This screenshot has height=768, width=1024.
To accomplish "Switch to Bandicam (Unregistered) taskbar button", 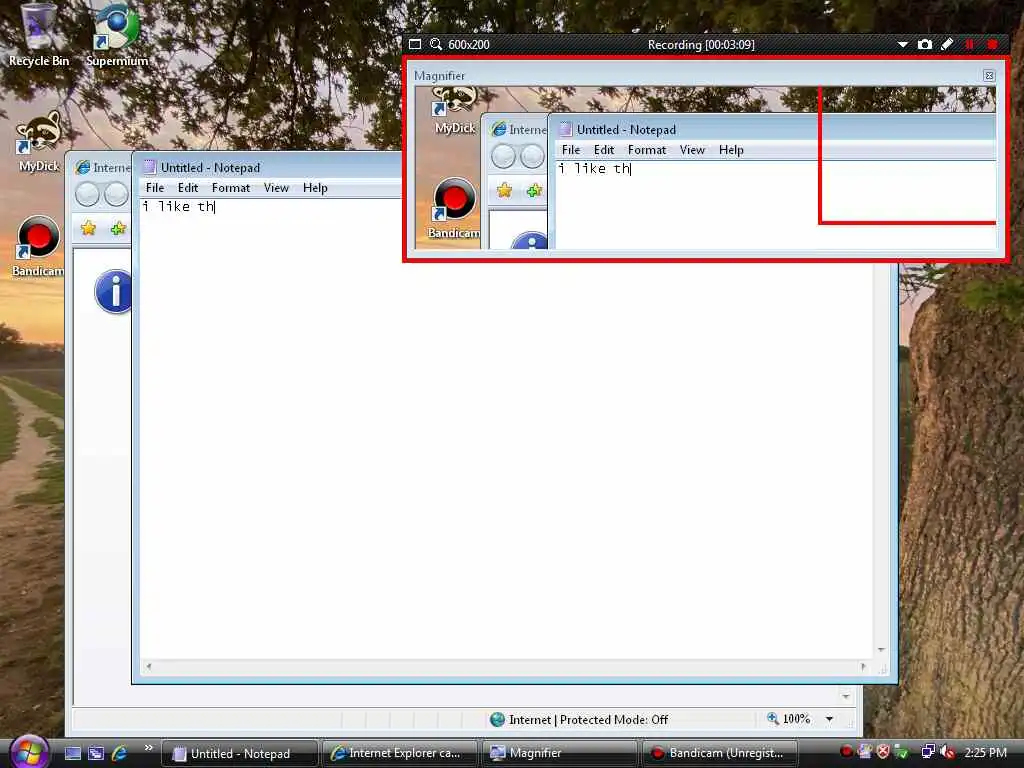I will pyautogui.click(x=720, y=754).
